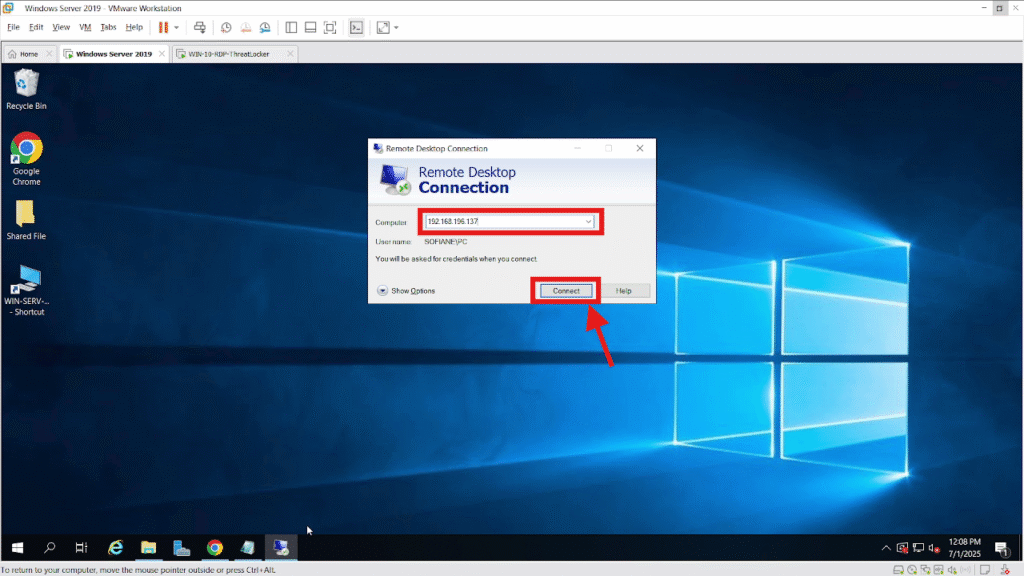1024x576 pixels.
Task: Open the View menu
Action: point(61,27)
